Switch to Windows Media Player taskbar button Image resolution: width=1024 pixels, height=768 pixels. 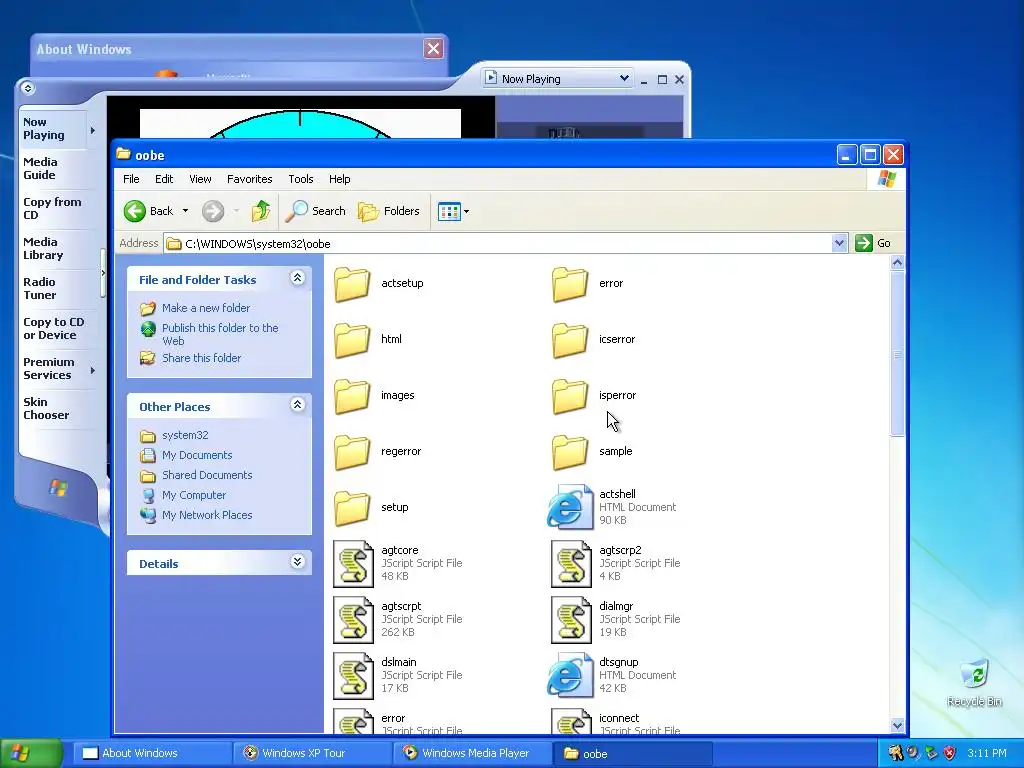pyautogui.click(x=473, y=754)
